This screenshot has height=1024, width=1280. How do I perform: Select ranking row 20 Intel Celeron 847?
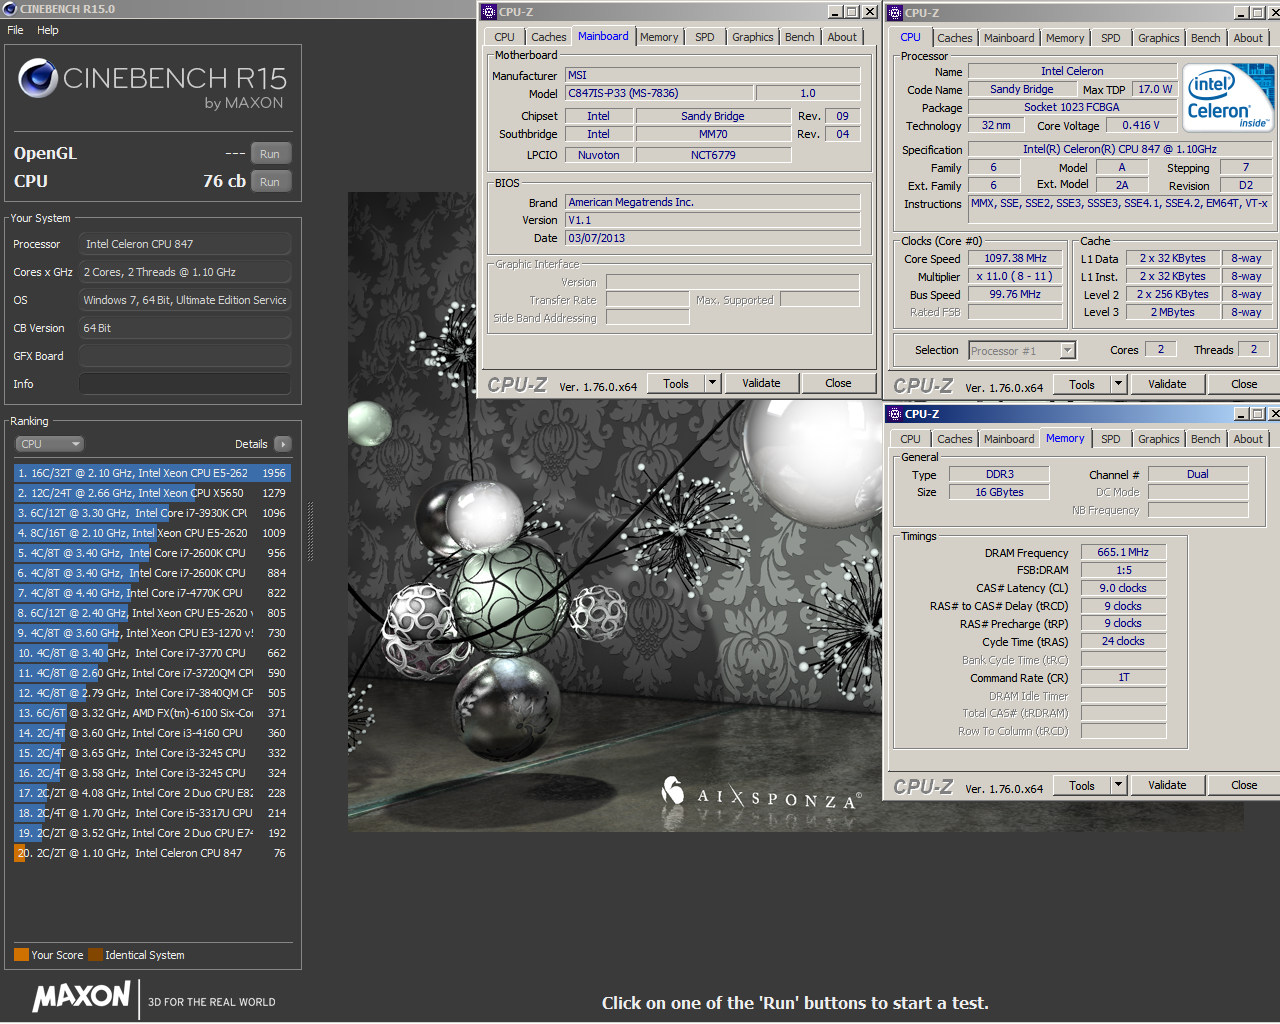pyautogui.click(x=152, y=853)
